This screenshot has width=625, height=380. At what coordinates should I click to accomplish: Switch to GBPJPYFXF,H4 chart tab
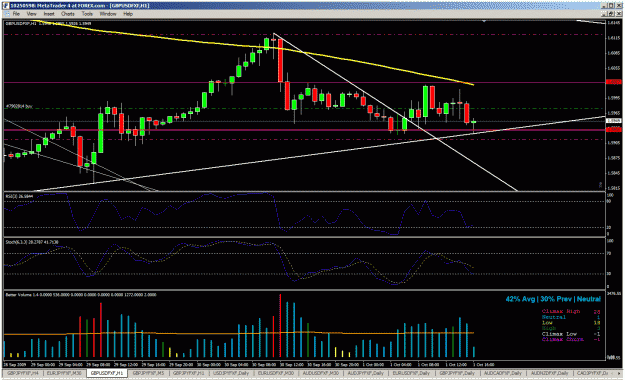tap(23, 373)
